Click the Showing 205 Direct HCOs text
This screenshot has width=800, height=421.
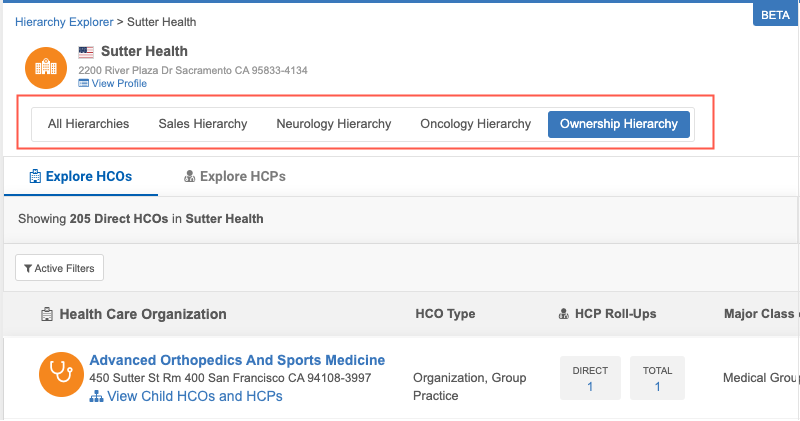[x=141, y=219]
